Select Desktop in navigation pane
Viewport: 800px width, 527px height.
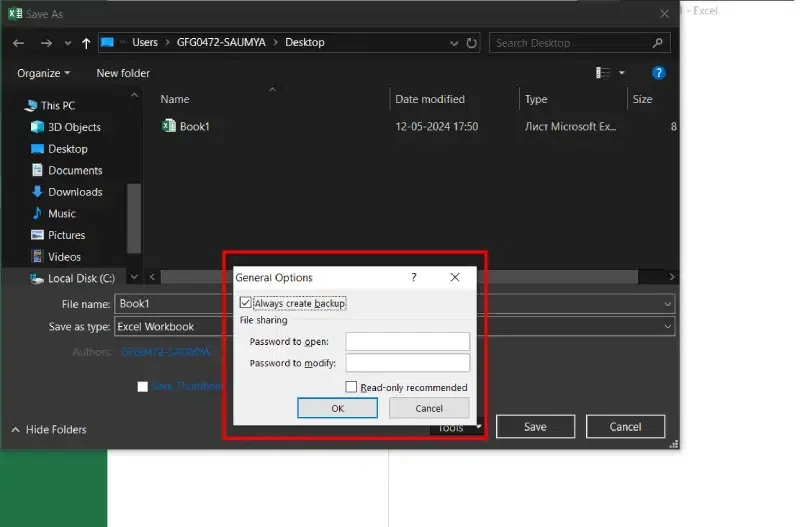coord(59,149)
